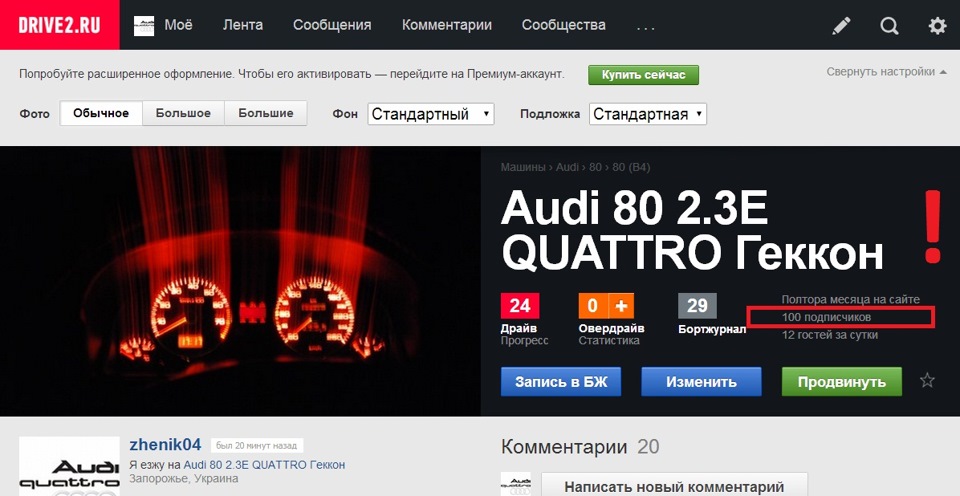Screen dimensions: 960x496
Task: Click the DRIVE2.RU logo
Action: pos(59,24)
